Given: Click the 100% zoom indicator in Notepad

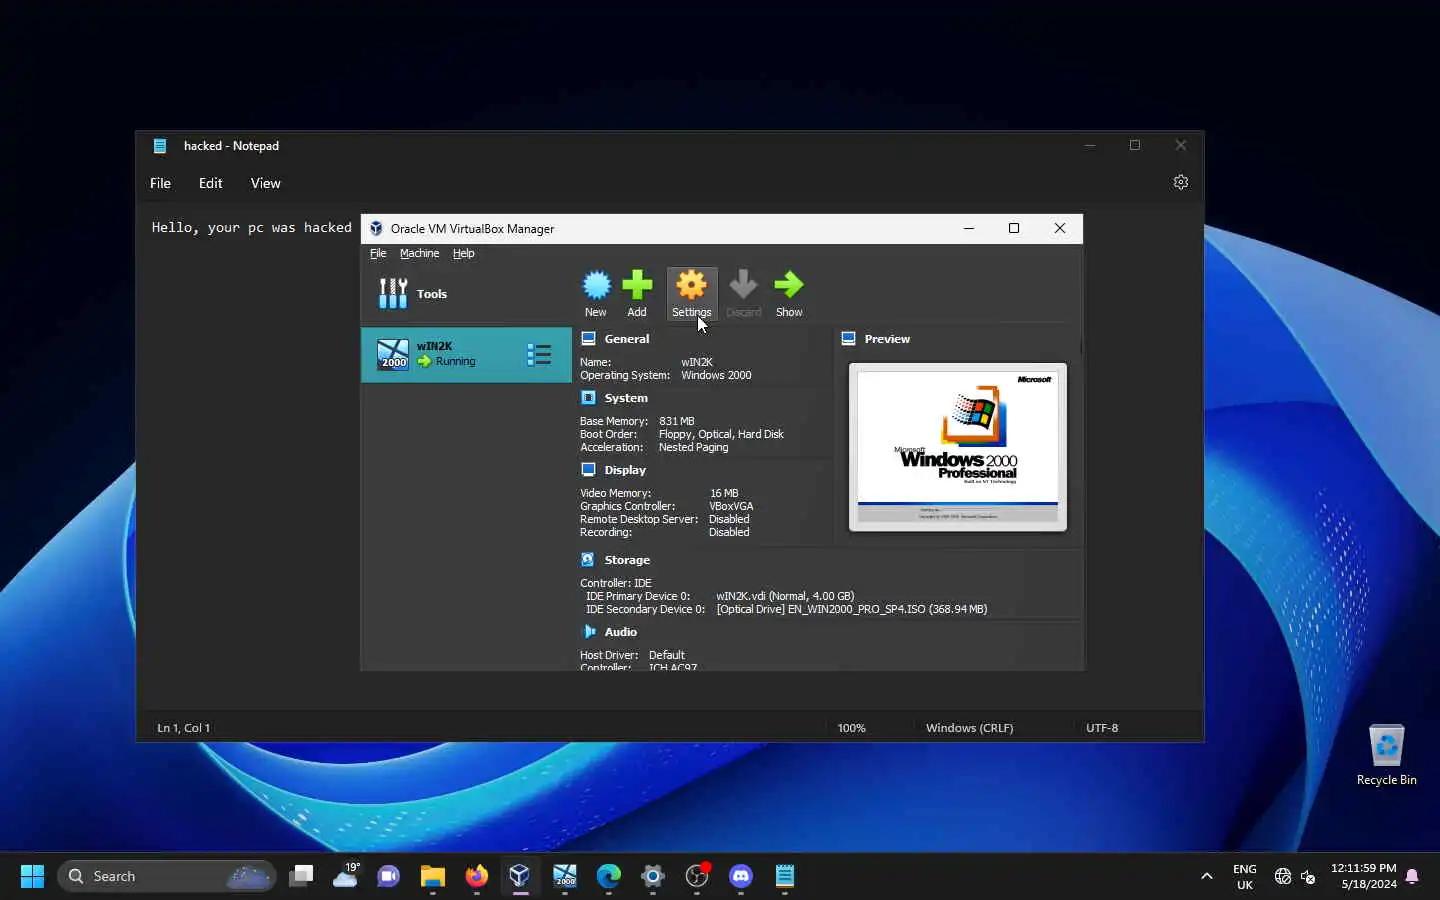Looking at the screenshot, I should 852,728.
